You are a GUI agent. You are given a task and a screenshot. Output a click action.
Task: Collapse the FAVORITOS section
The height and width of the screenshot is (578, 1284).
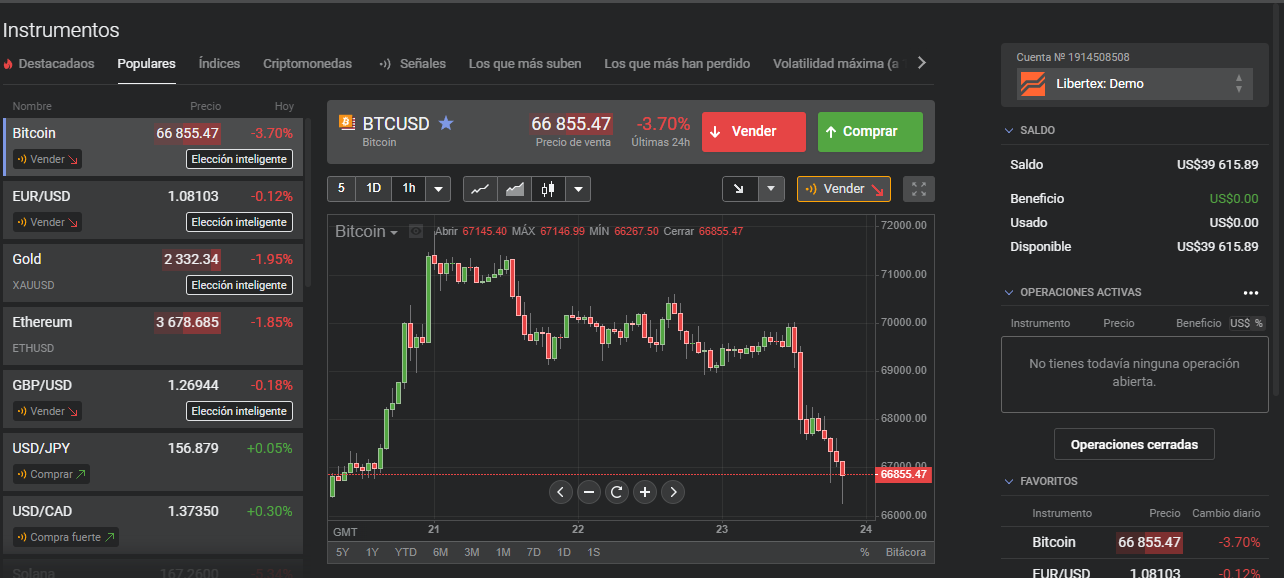tap(1009, 482)
